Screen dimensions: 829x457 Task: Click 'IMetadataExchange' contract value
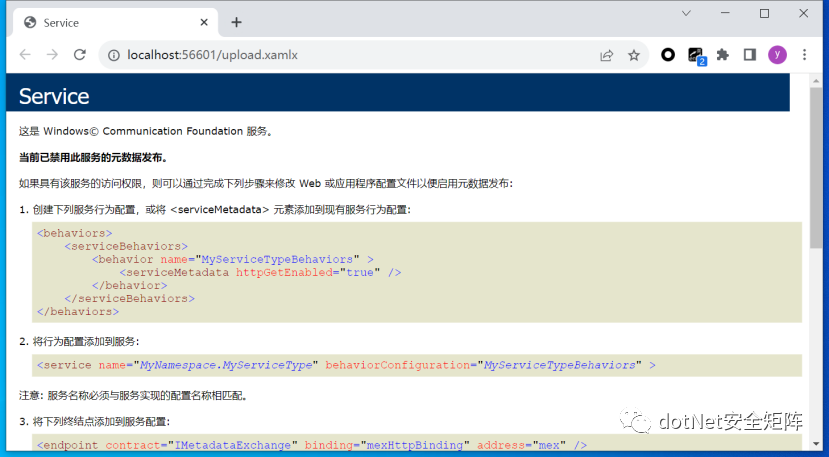[233, 445]
